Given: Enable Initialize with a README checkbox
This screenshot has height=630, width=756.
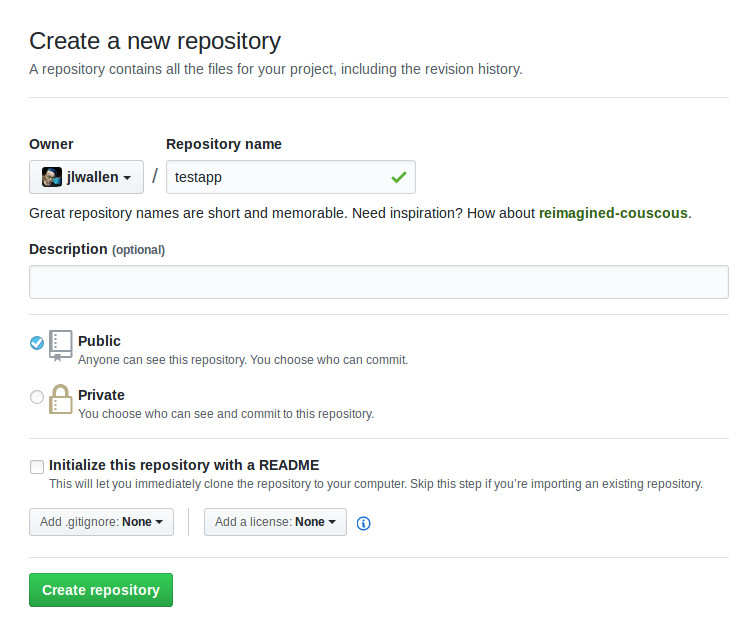Looking at the screenshot, I should [37, 466].
